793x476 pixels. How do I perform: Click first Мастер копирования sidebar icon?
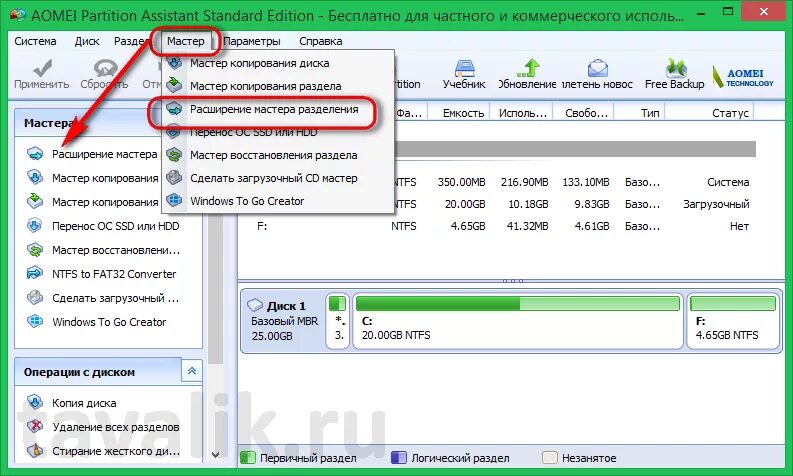coord(35,177)
